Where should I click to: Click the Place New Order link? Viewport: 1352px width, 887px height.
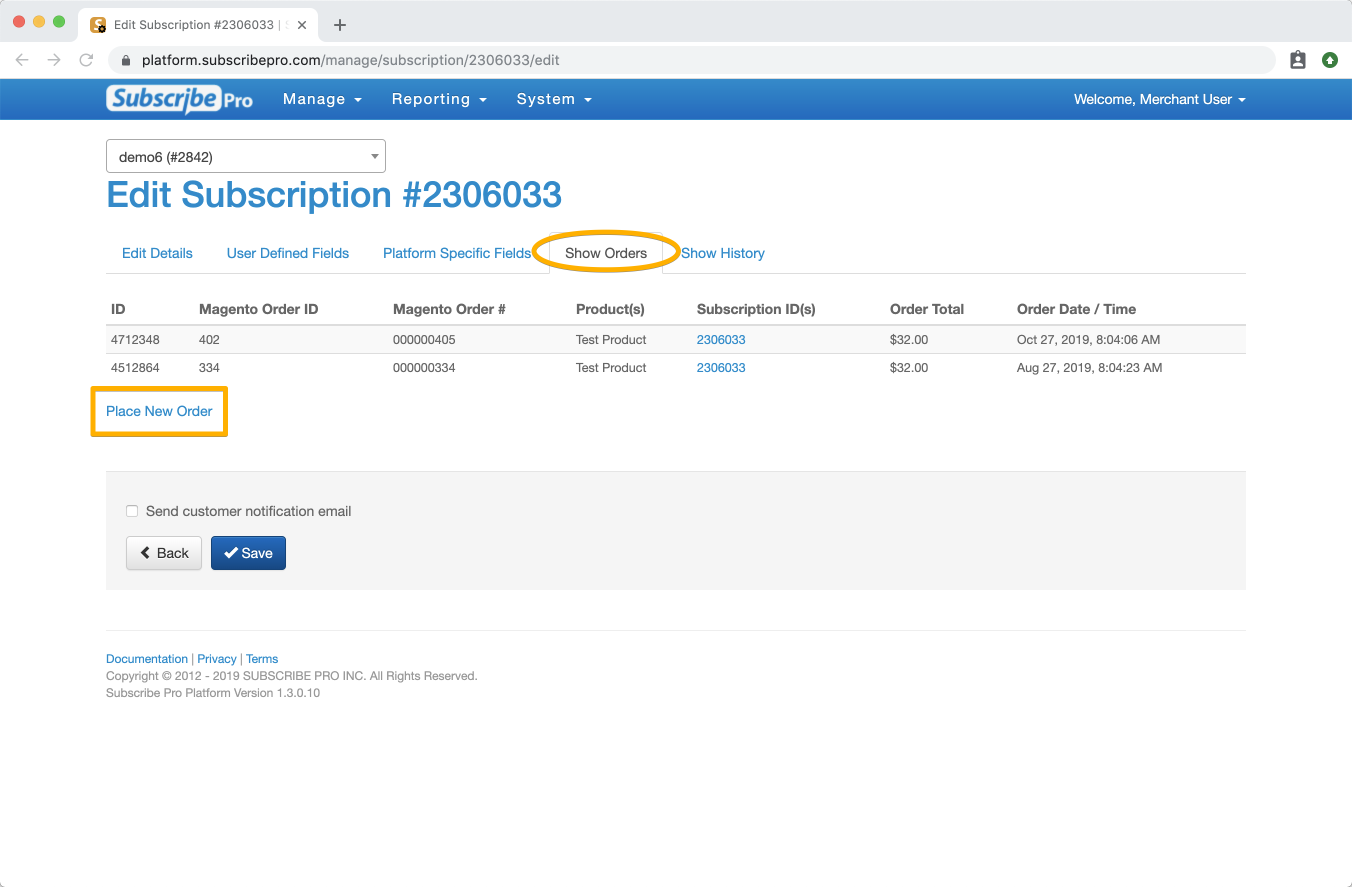pyautogui.click(x=159, y=411)
